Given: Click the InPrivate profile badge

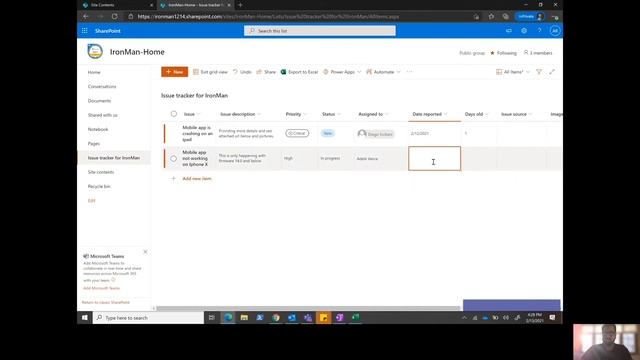Looking at the screenshot, I should pos(530,16).
